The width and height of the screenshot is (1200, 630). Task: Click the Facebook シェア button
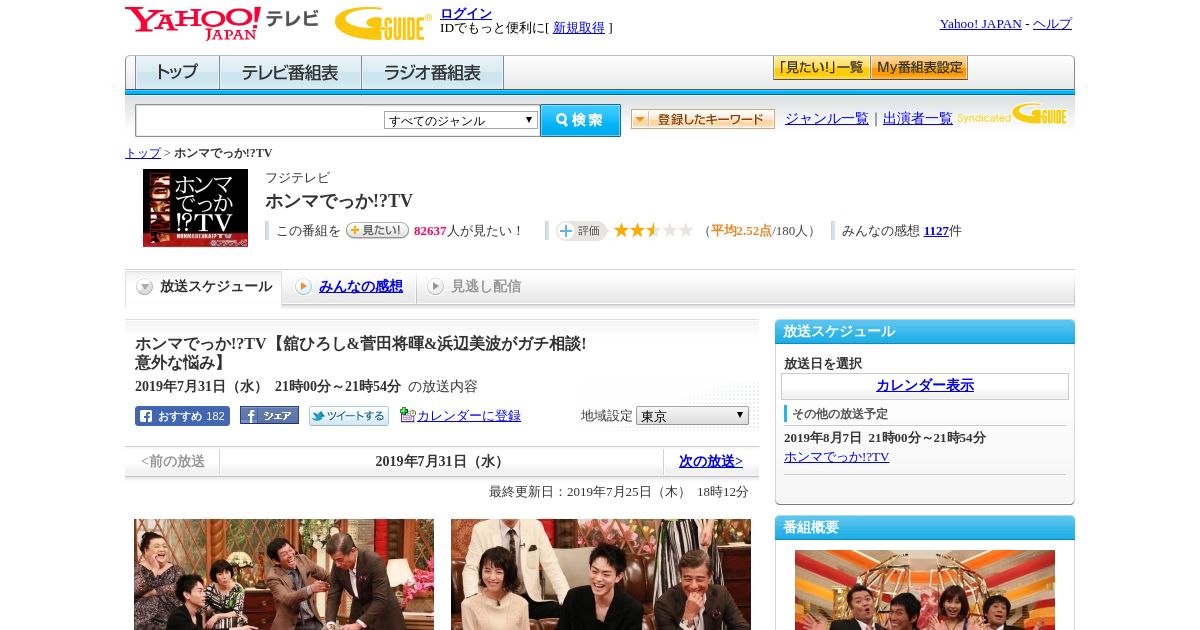pyautogui.click(x=269, y=416)
